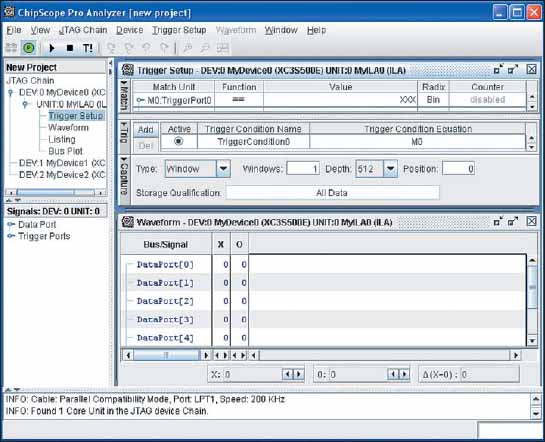Open the Help menu
Screen dimensions: 545x442
tap(316, 30)
